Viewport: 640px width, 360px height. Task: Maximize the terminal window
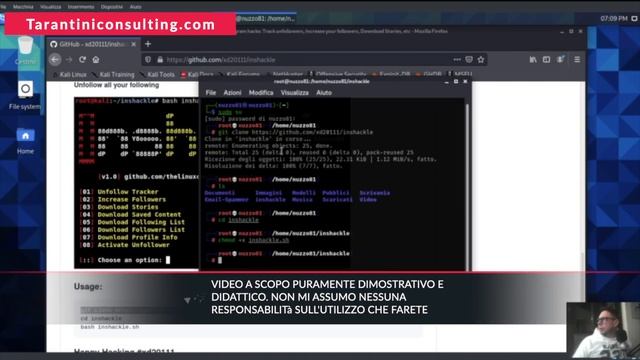[456, 82]
